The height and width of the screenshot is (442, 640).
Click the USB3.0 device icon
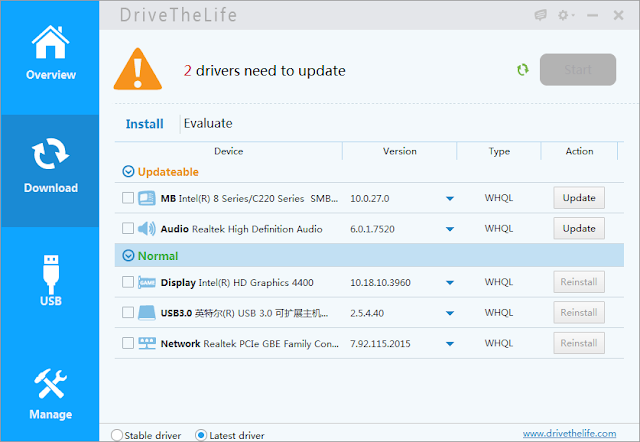tap(147, 313)
